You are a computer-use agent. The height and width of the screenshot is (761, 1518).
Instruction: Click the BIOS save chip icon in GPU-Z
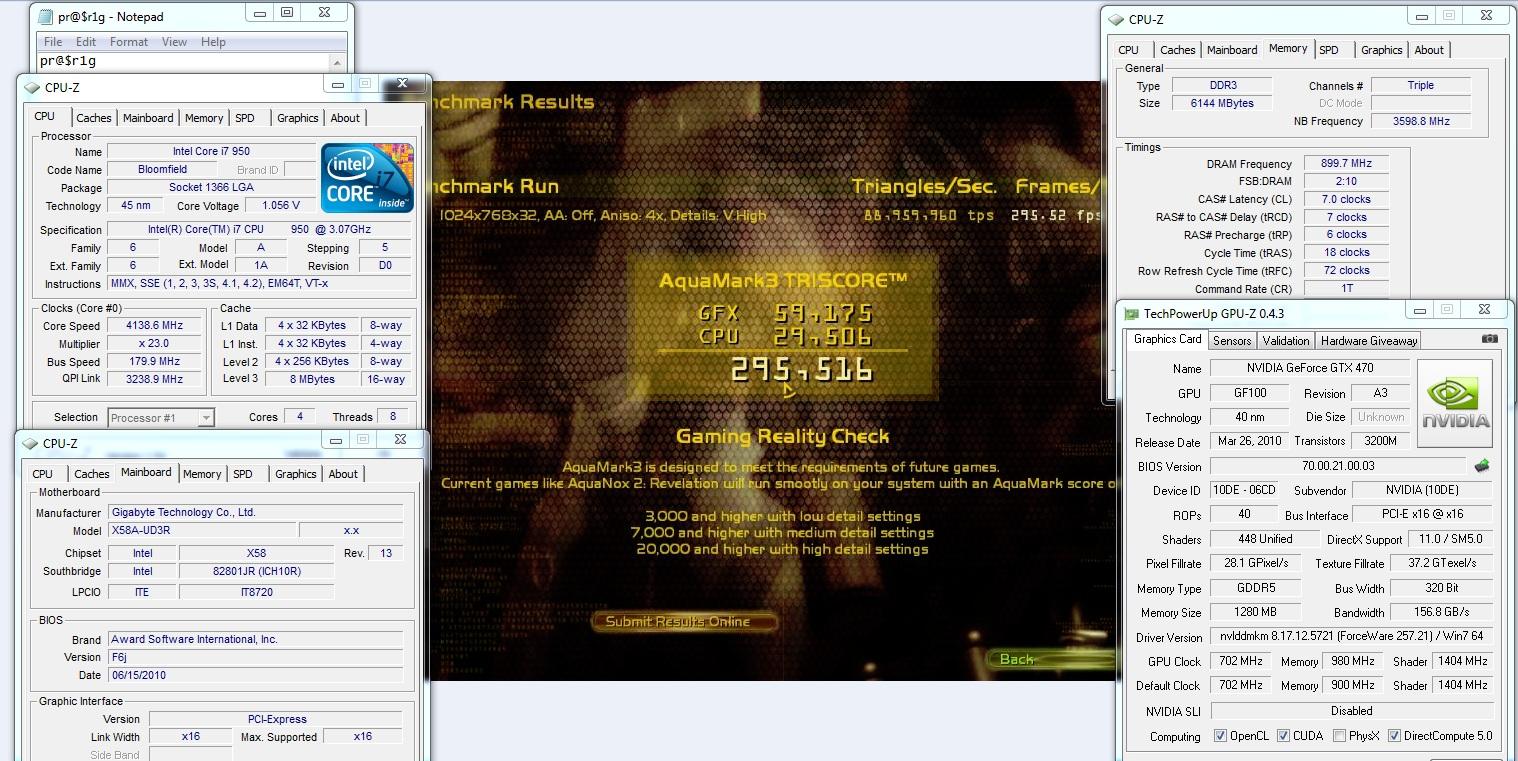pos(1482,466)
